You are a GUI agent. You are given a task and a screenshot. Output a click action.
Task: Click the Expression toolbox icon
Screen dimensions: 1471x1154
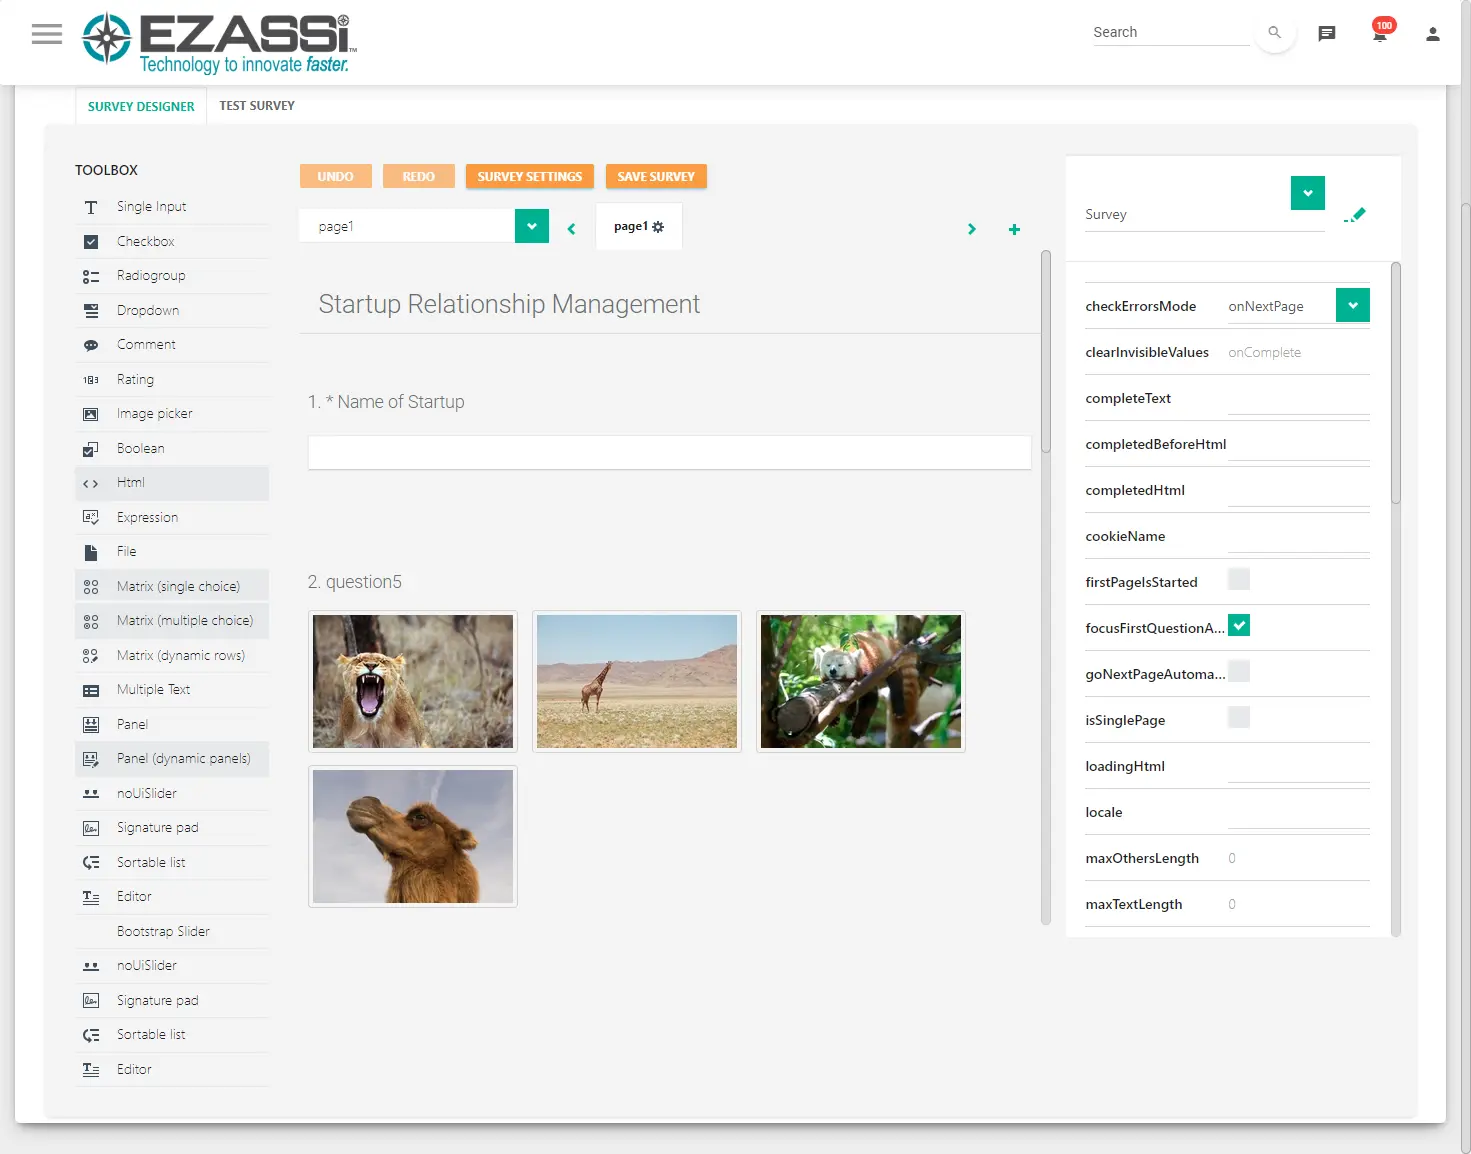(91, 518)
